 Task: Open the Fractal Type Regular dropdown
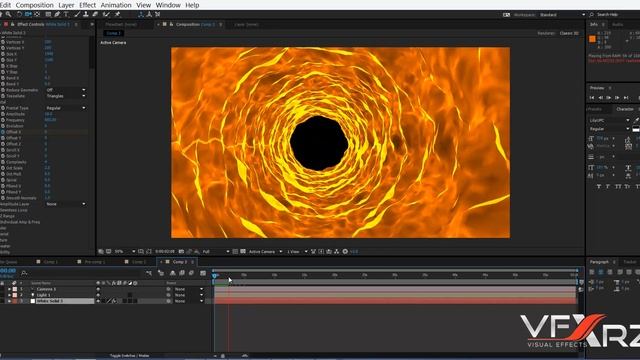65,108
